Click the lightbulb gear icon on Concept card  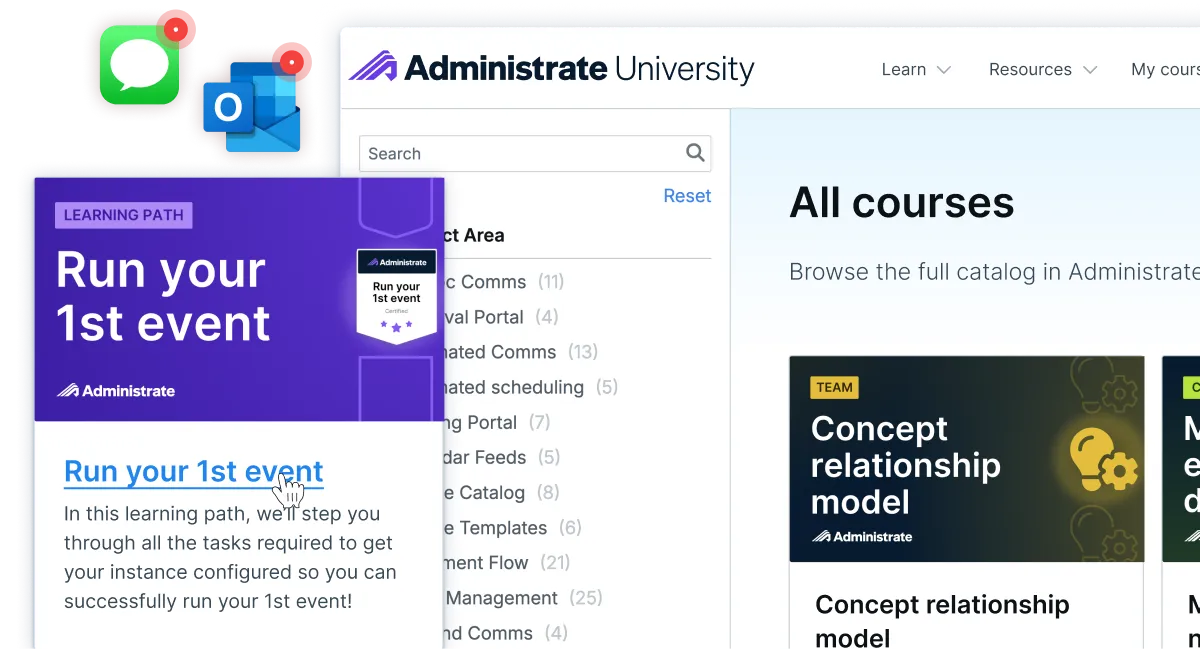[x=1102, y=460]
